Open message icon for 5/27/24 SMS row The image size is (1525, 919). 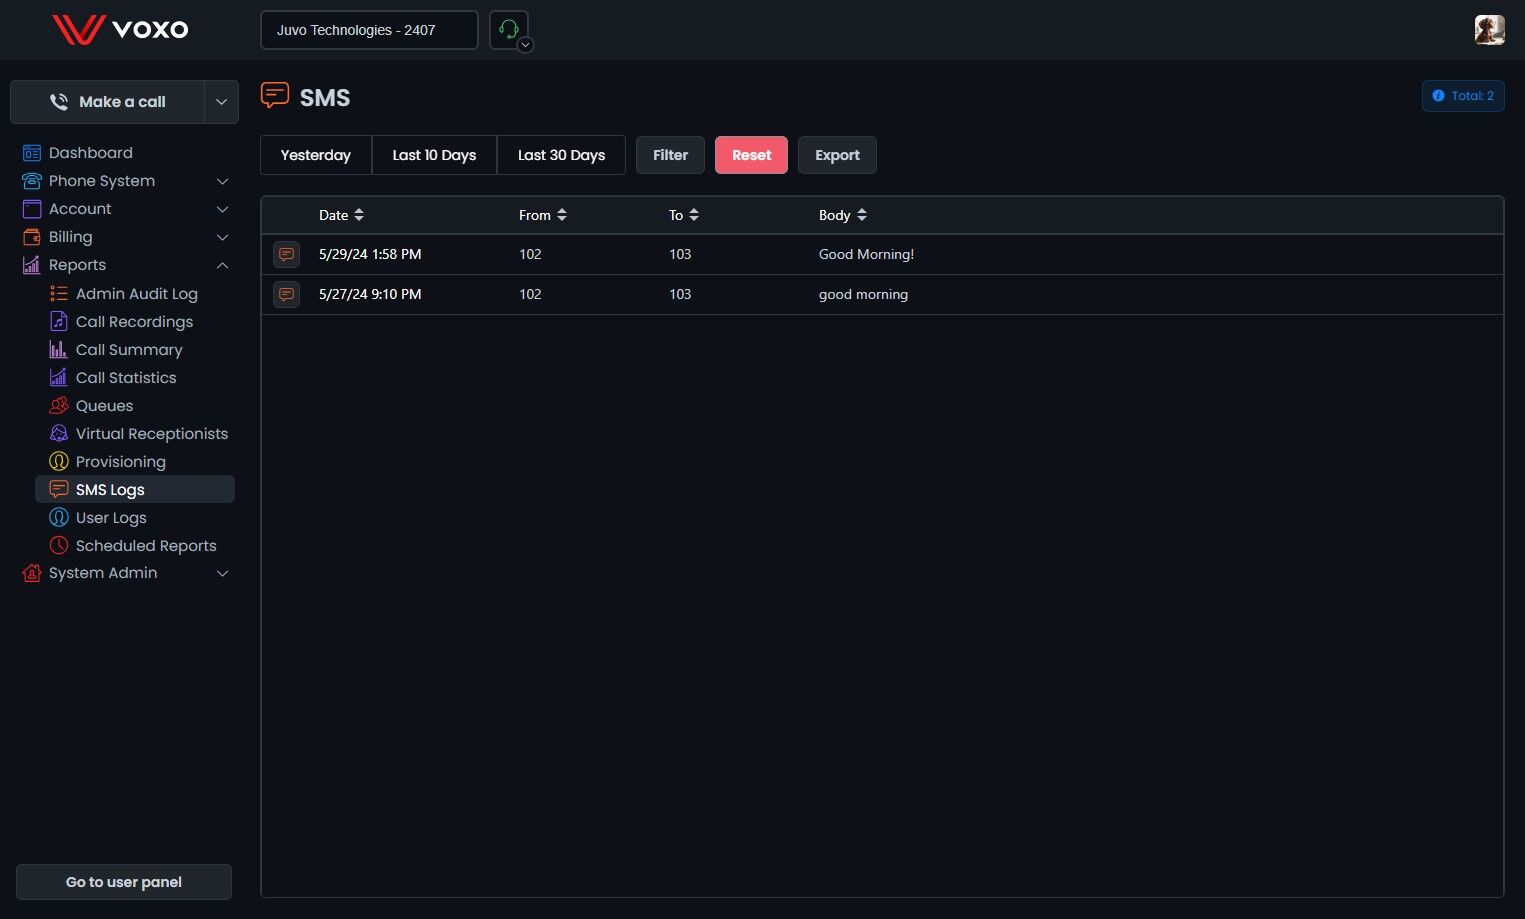coord(287,295)
